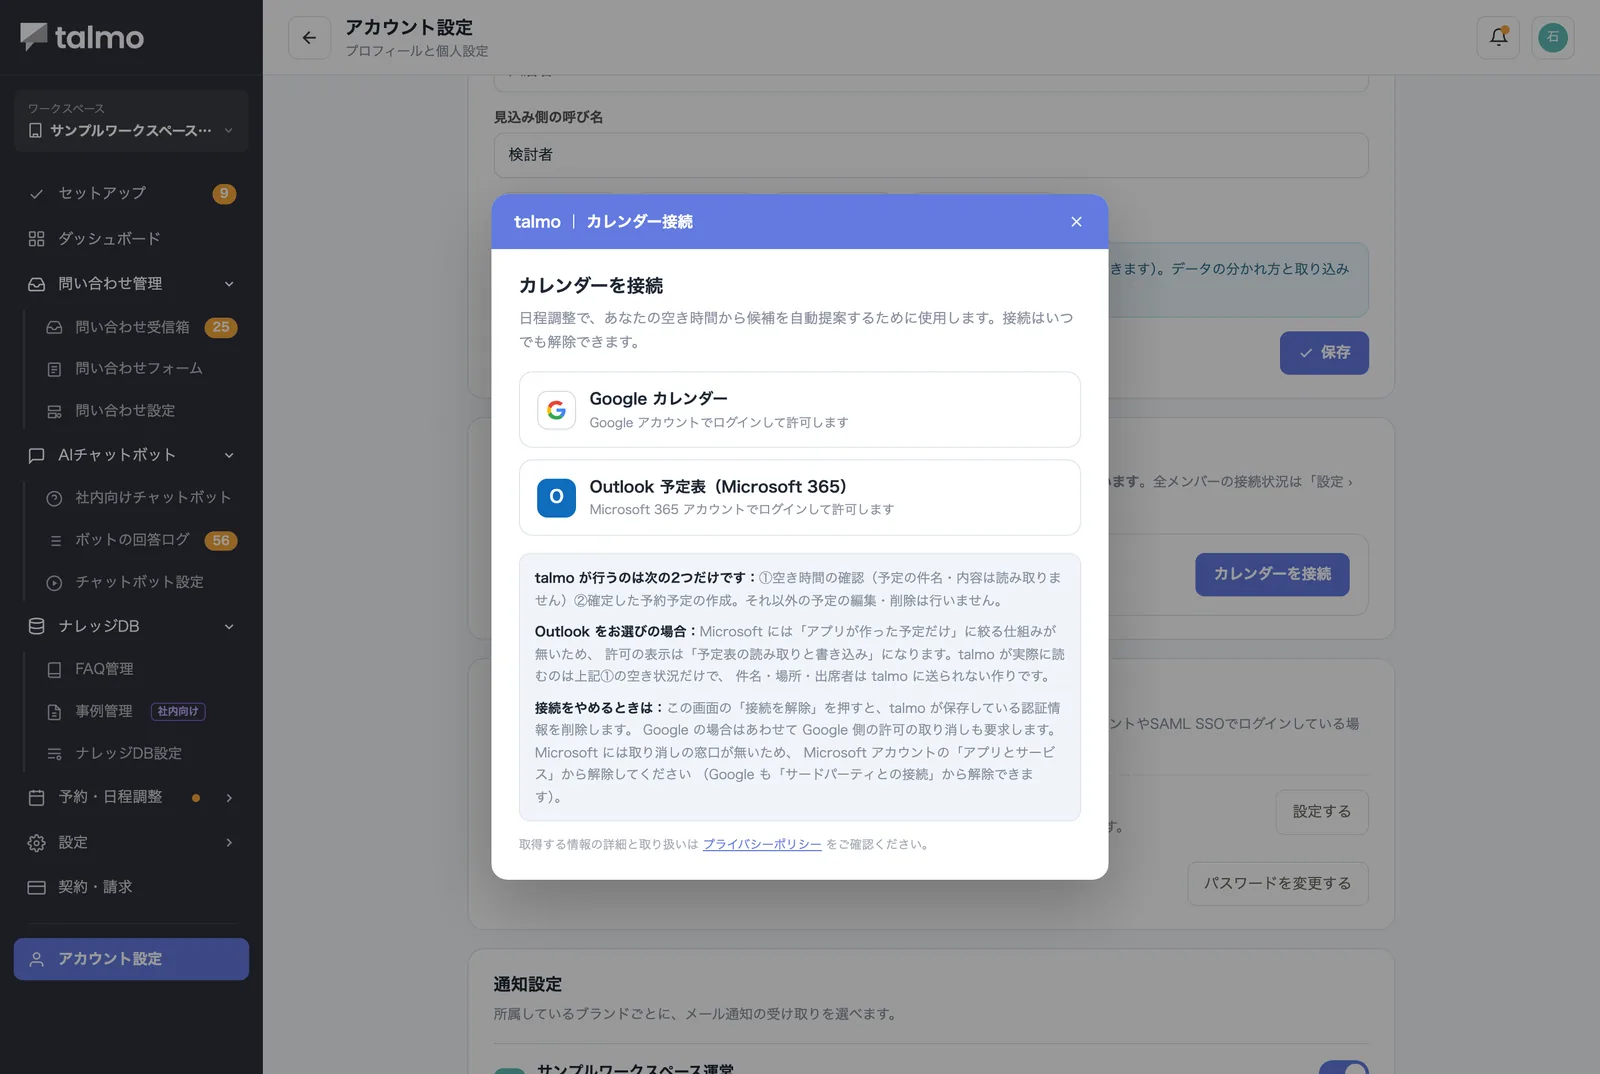Click the 25 badge on 問い合わせ受信箱
1600x1074 pixels.
(x=221, y=327)
